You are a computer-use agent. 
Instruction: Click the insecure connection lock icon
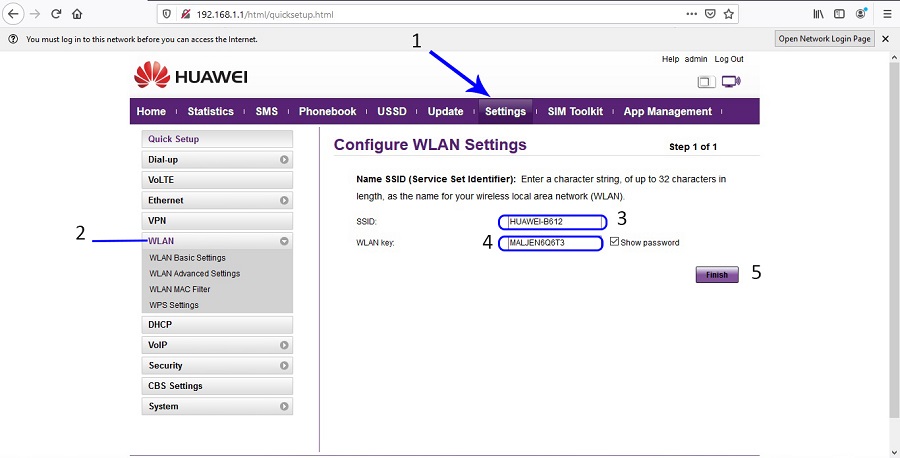click(185, 14)
